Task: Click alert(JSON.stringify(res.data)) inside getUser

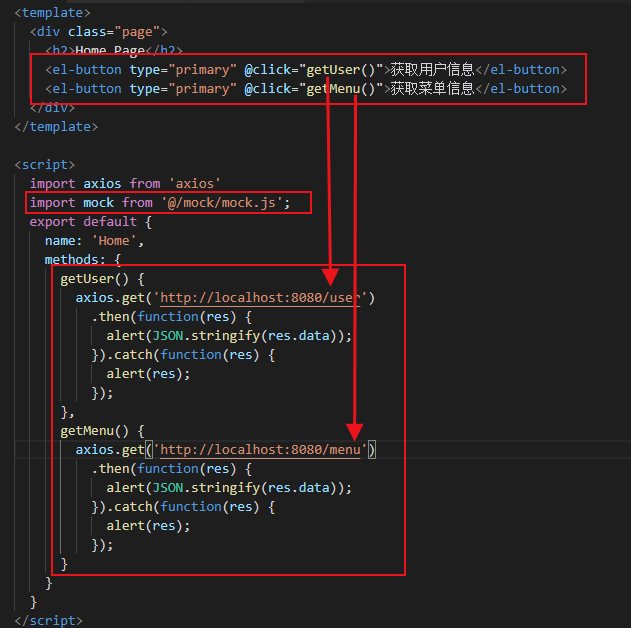Action: (229, 336)
